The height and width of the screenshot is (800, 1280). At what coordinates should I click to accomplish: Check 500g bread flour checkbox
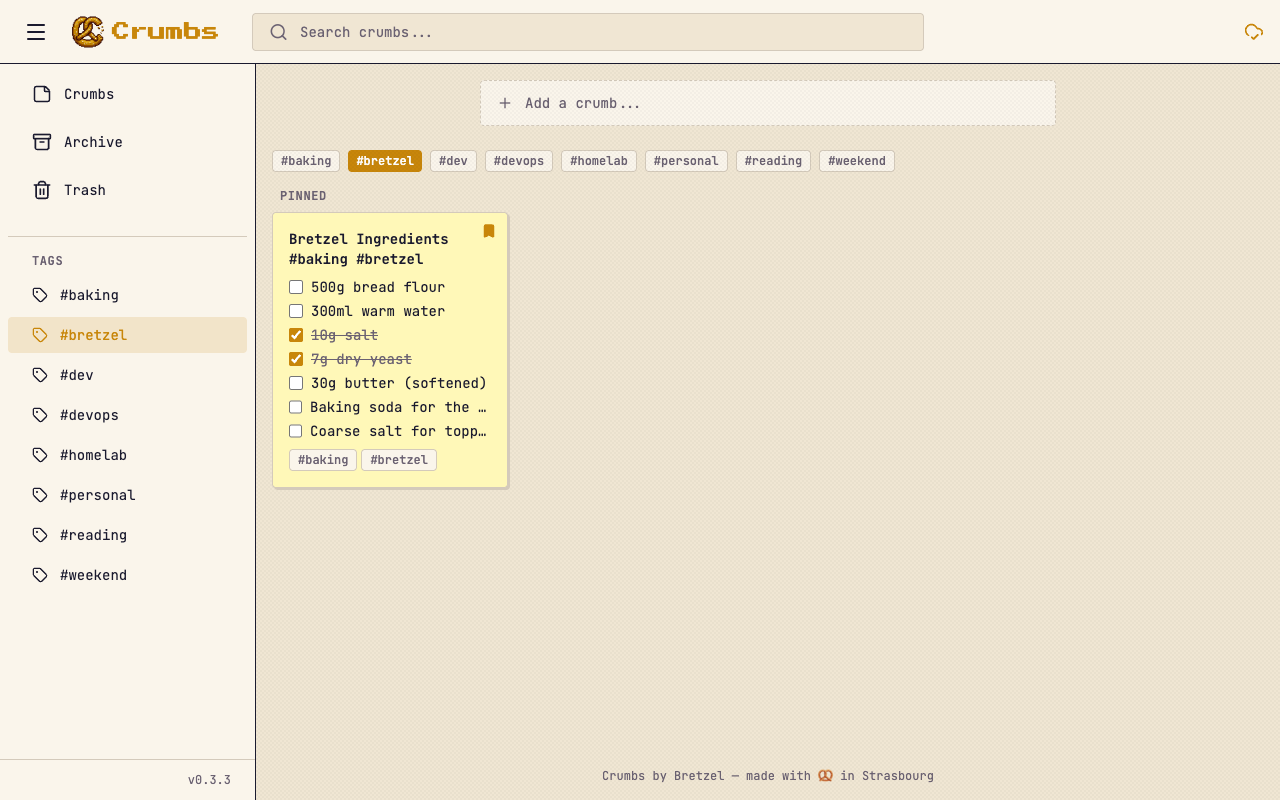[x=296, y=287]
